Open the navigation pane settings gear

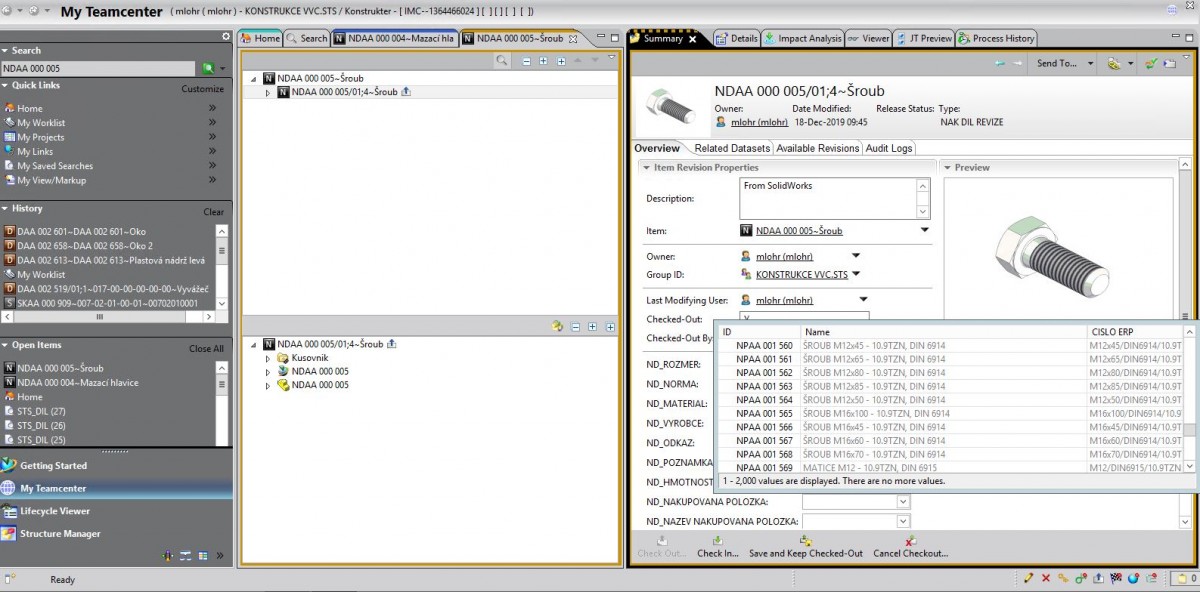[226, 37]
